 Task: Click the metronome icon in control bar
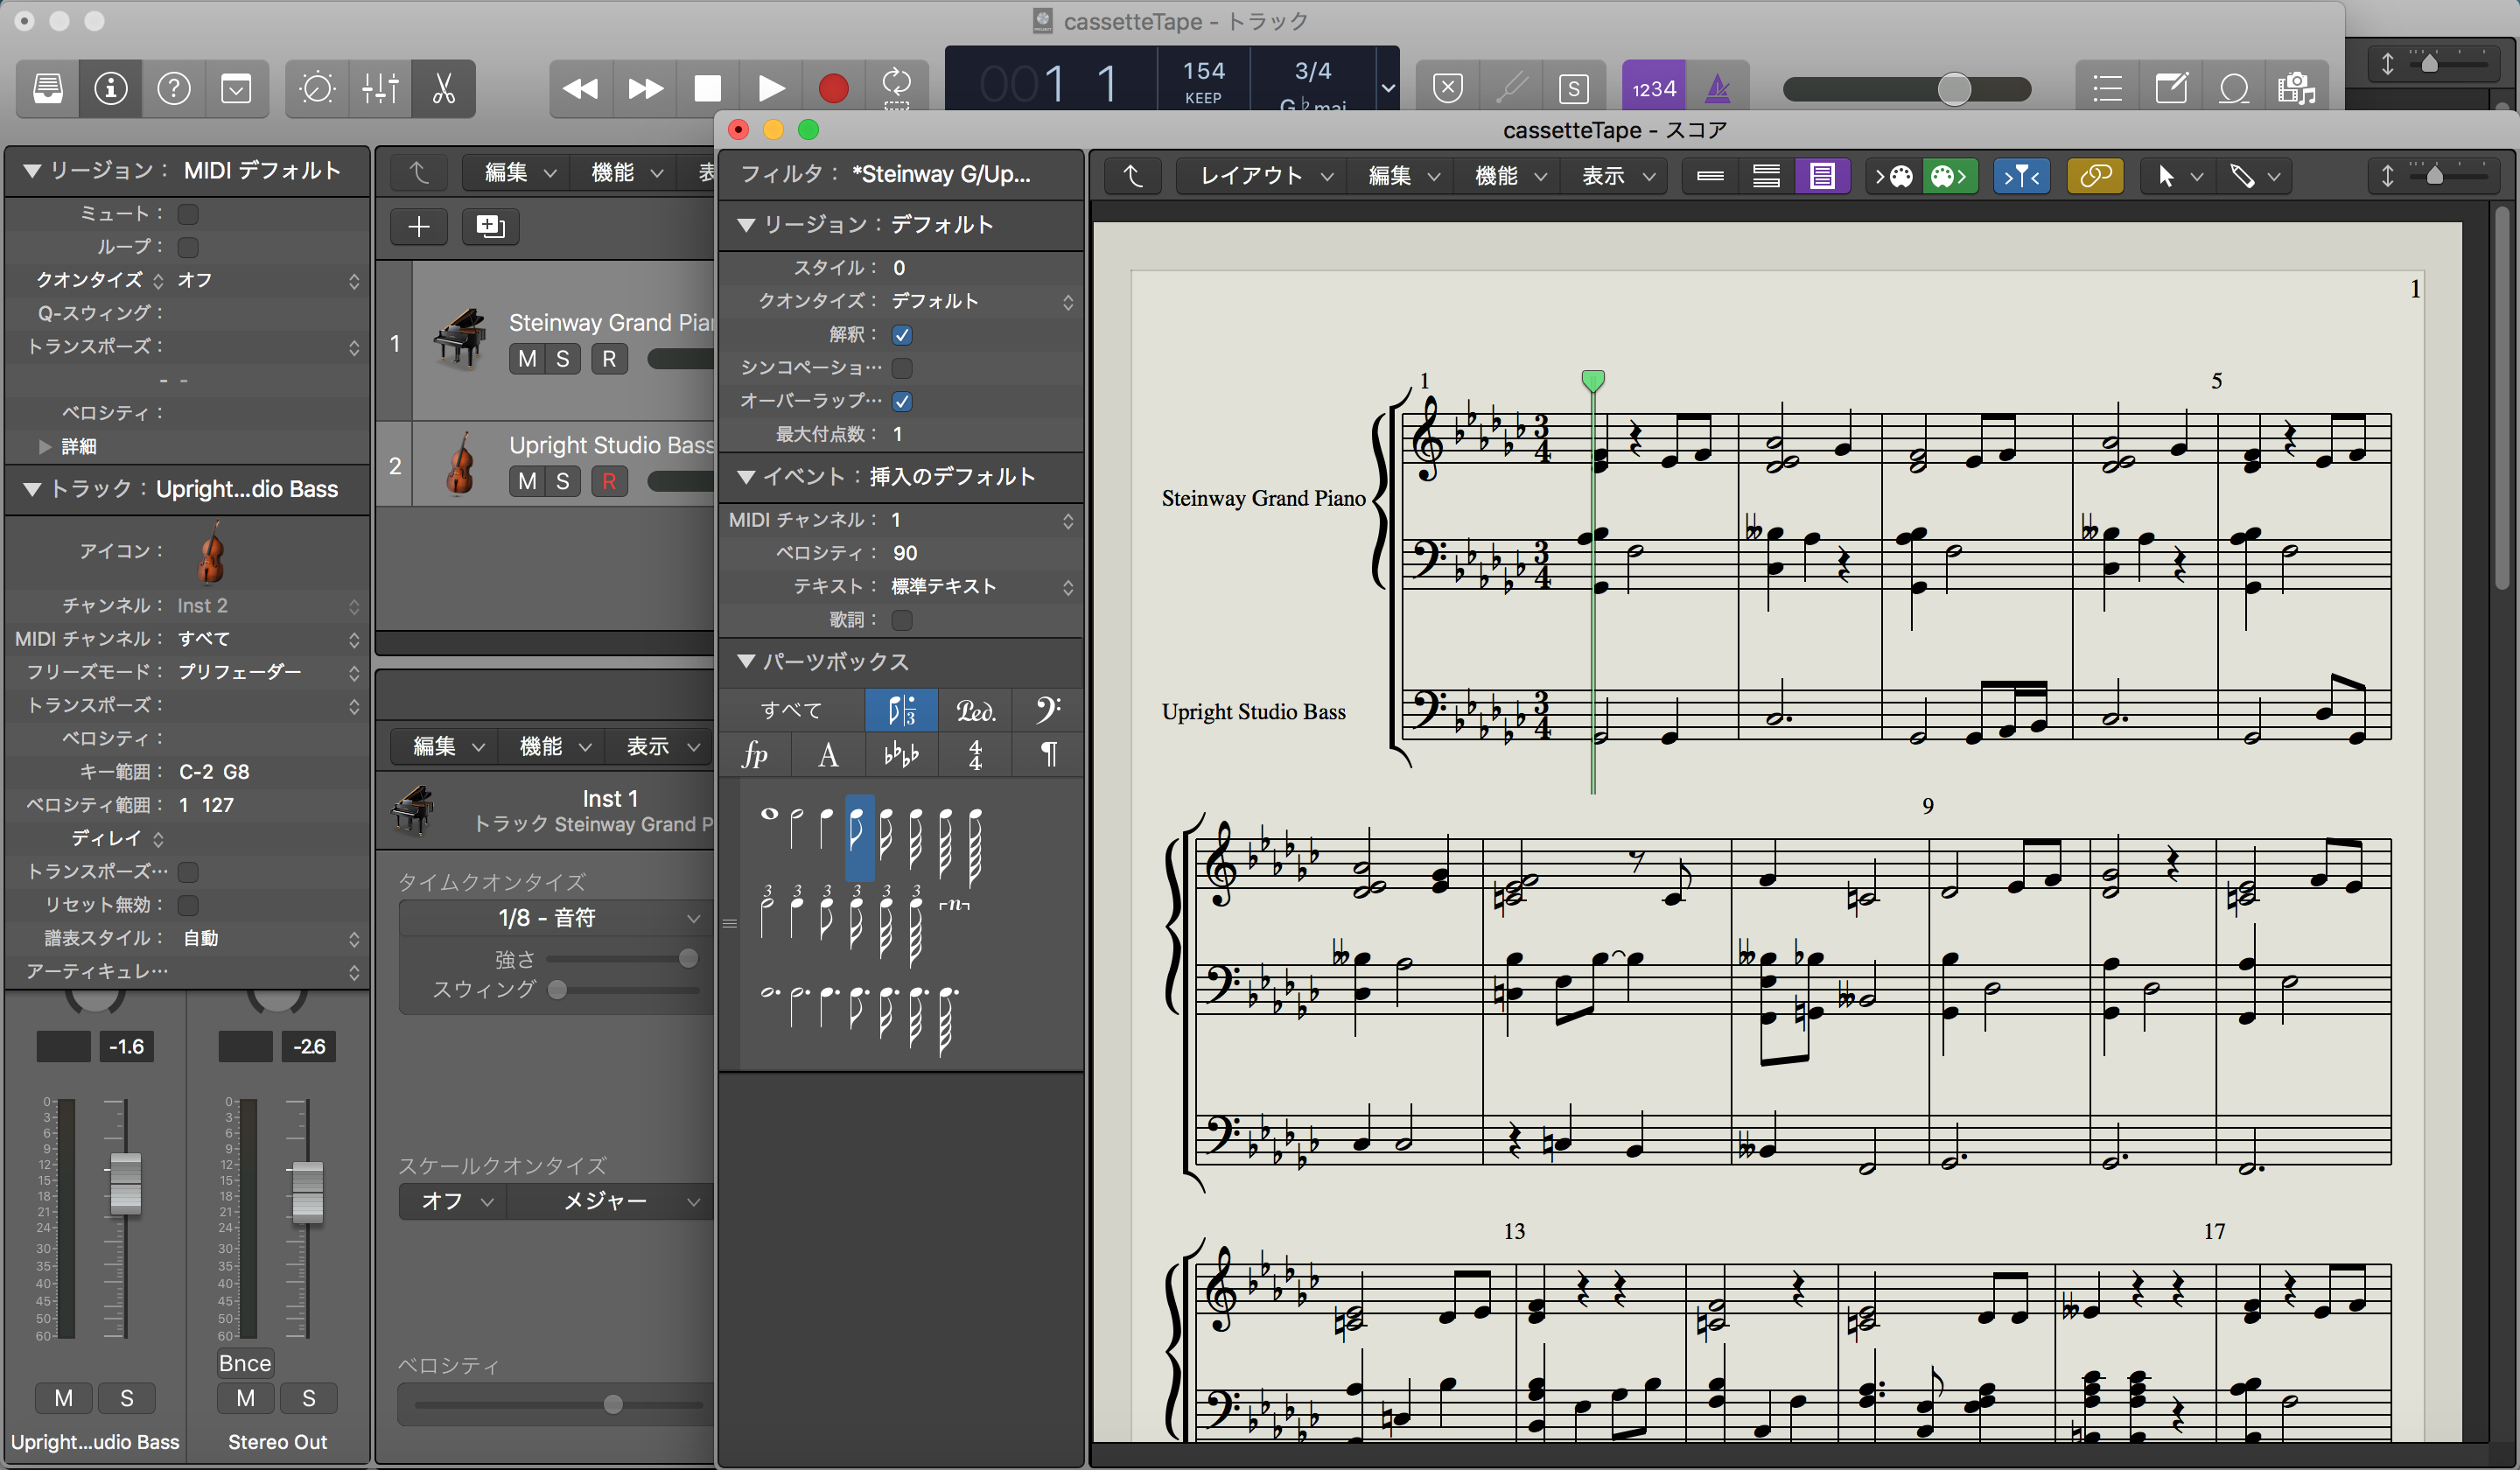pyautogui.click(x=1717, y=89)
